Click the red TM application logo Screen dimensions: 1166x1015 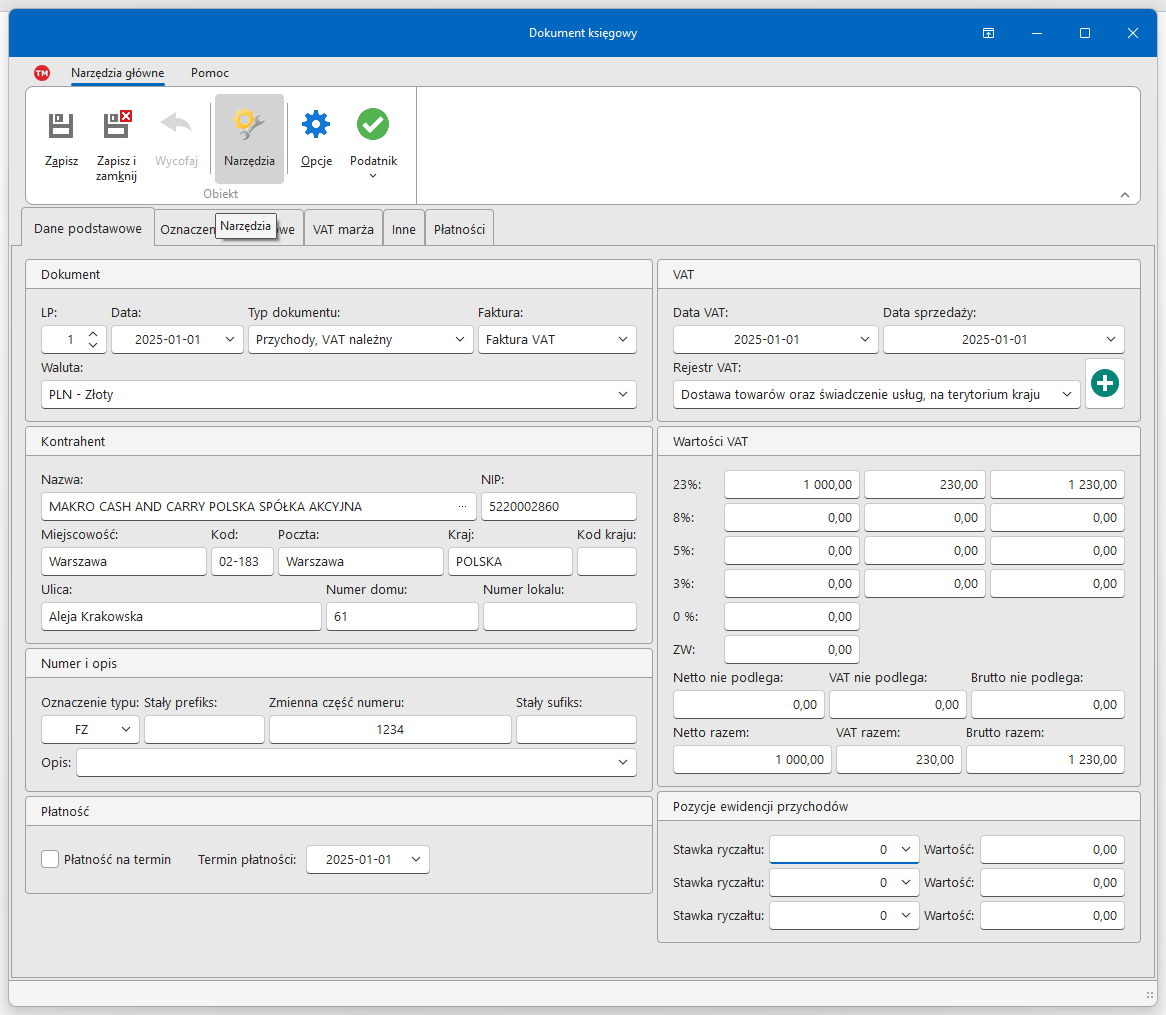pos(42,73)
